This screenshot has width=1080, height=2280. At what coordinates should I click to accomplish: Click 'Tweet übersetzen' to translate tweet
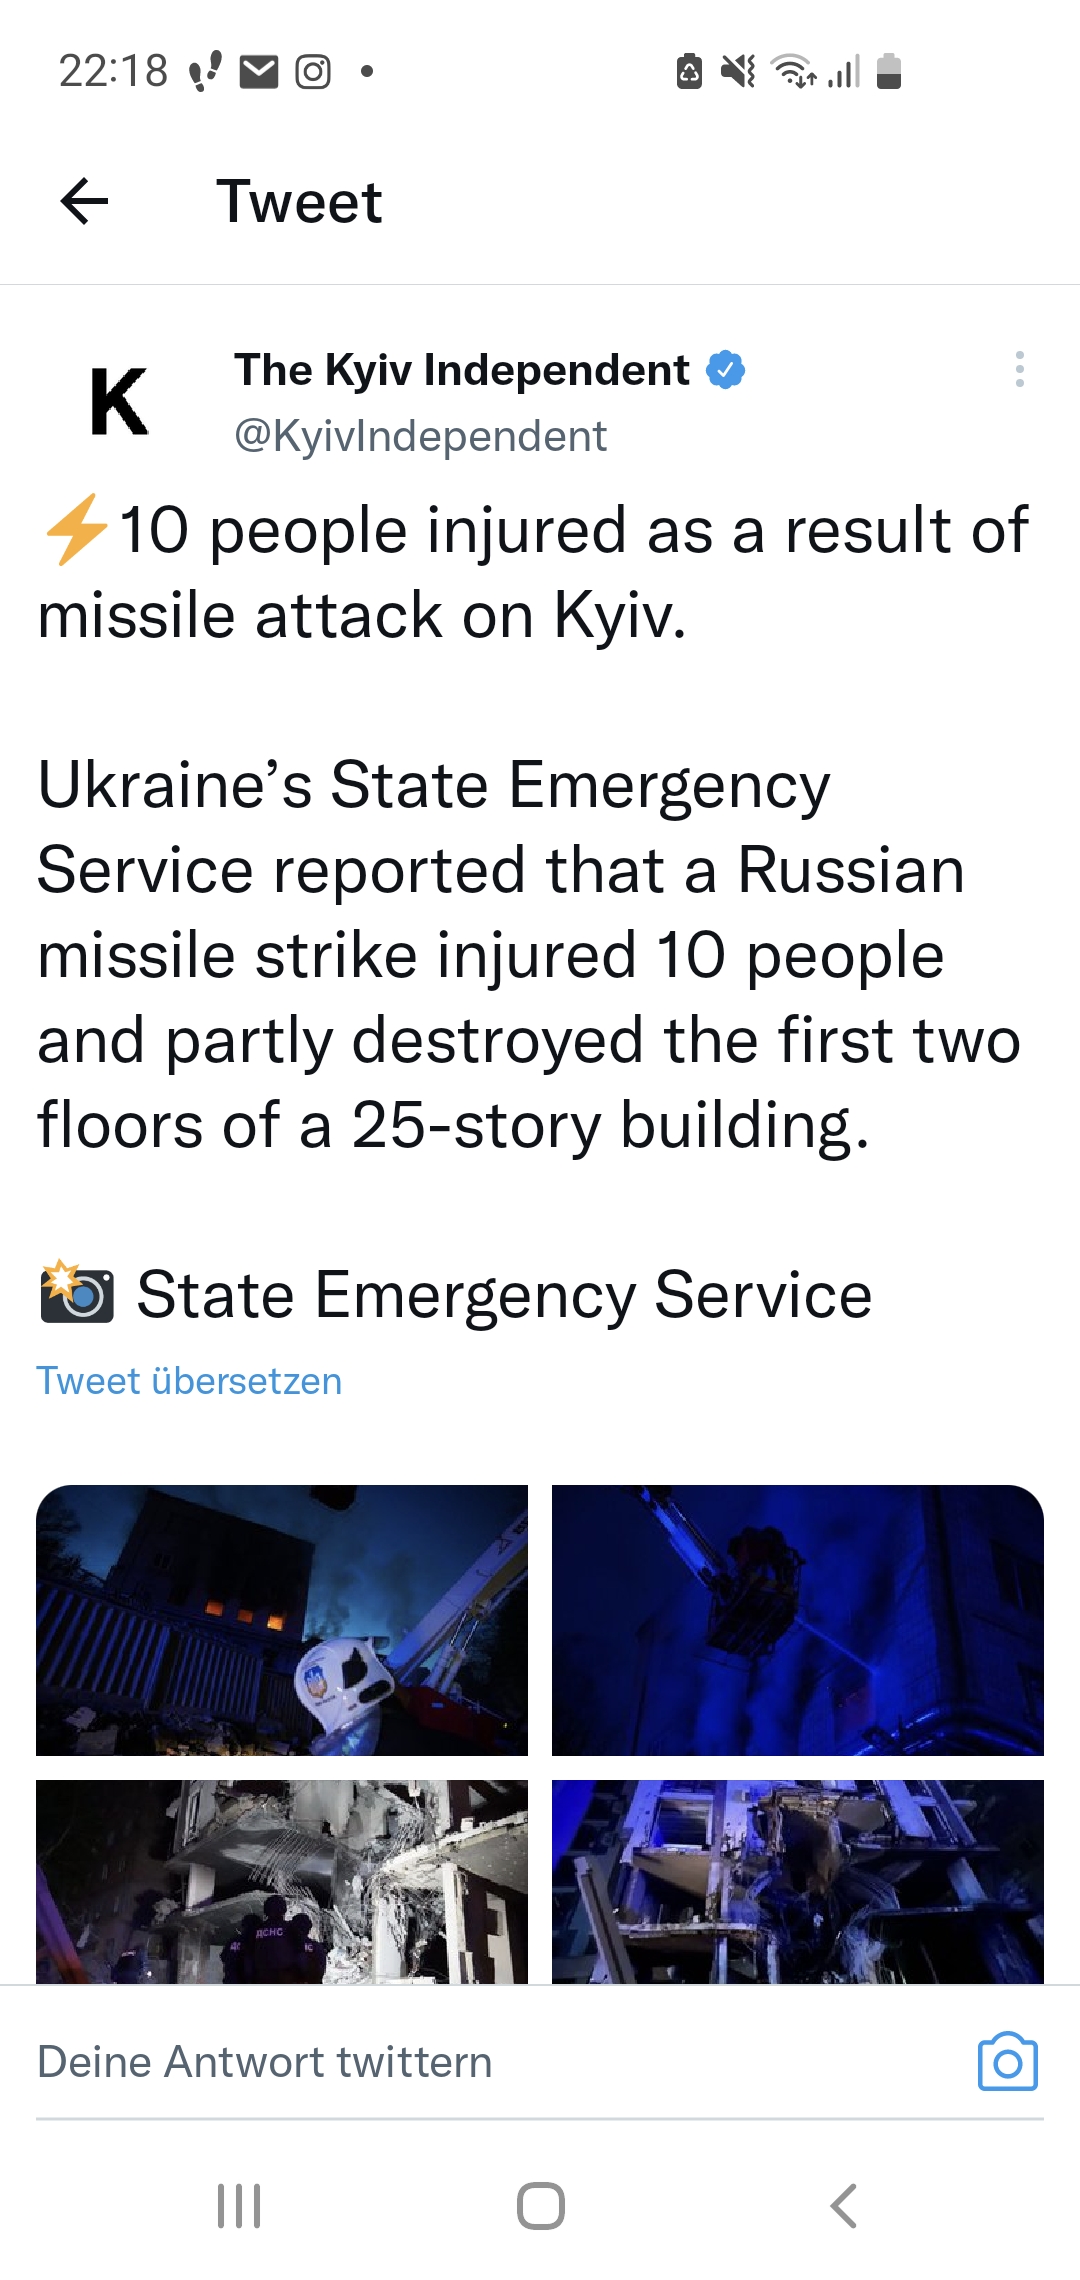pos(189,1381)
